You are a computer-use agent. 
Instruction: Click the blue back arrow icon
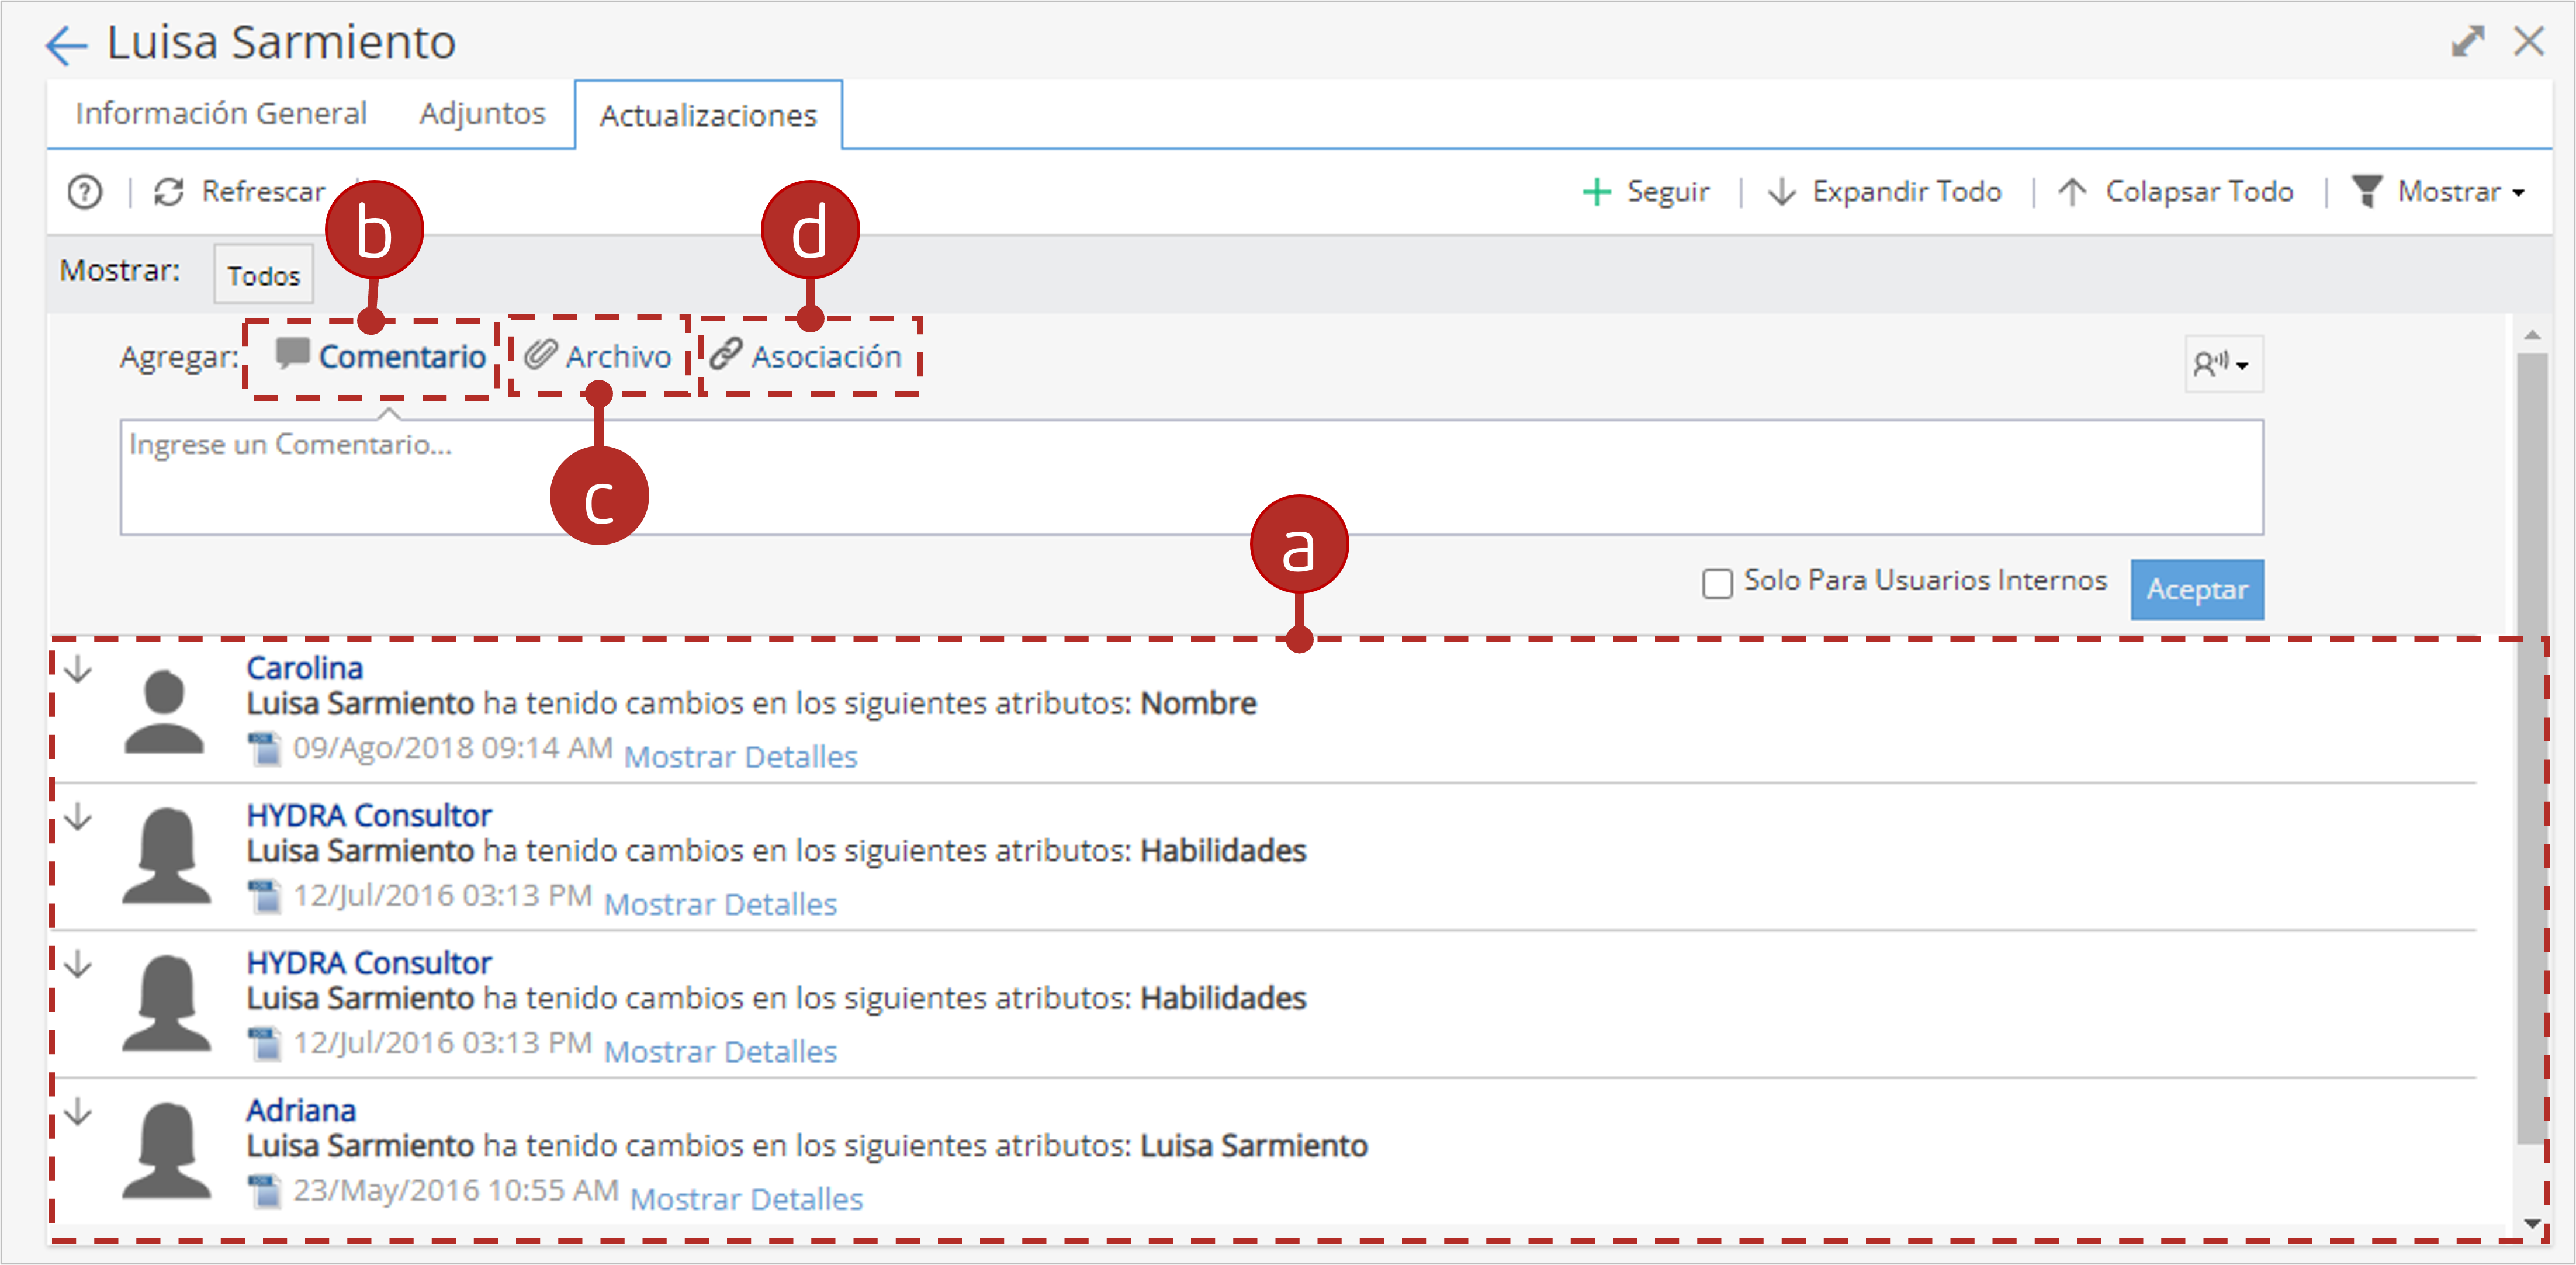(67, 45)
